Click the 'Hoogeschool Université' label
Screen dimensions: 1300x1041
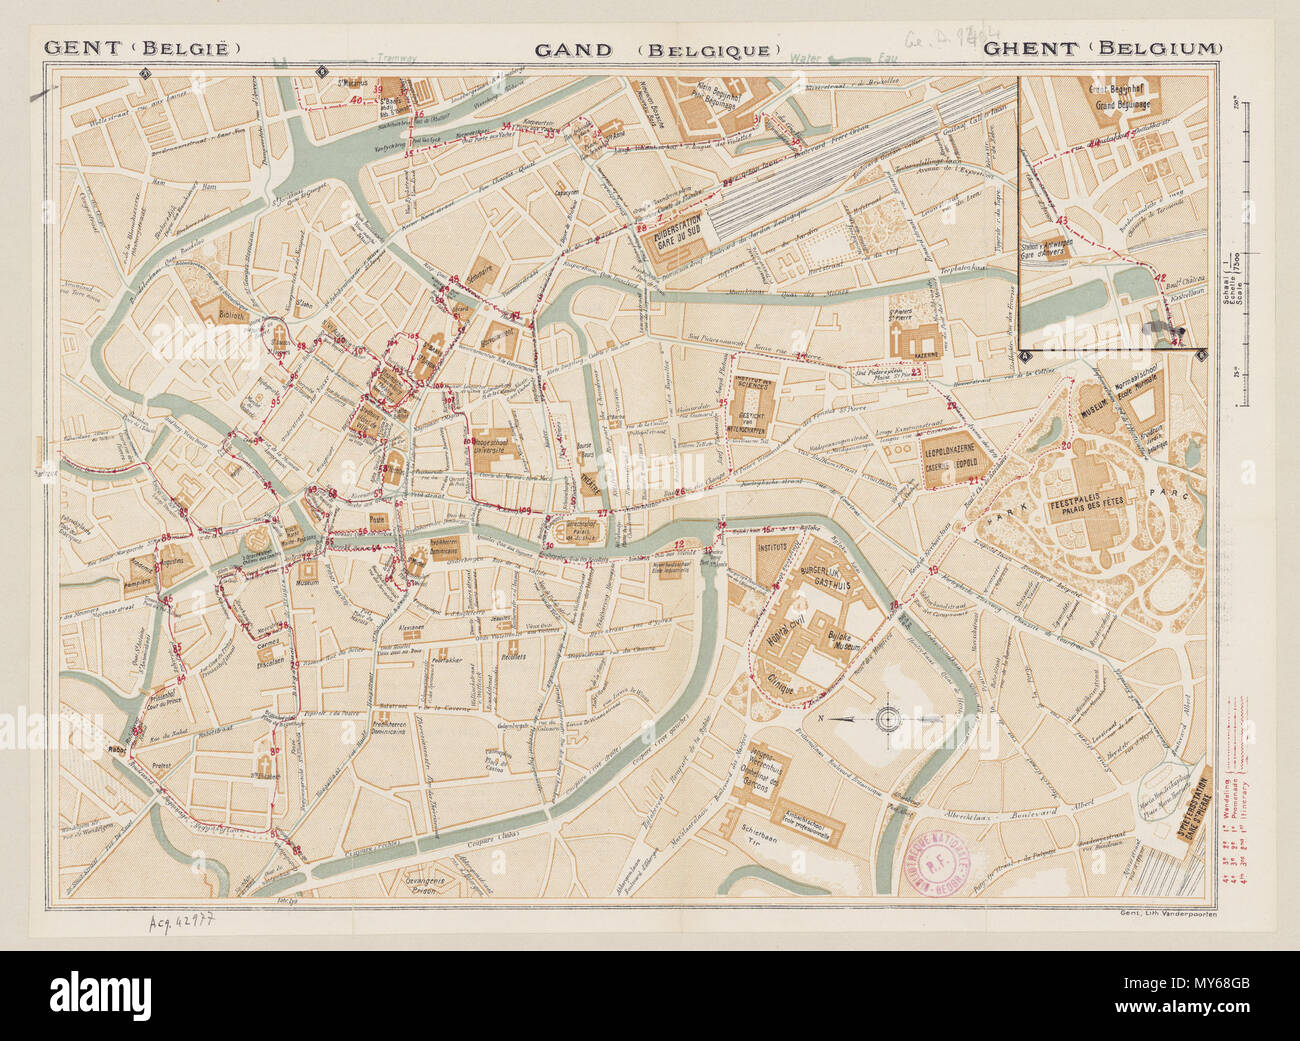pyautogui.click(x=490, y=445)
